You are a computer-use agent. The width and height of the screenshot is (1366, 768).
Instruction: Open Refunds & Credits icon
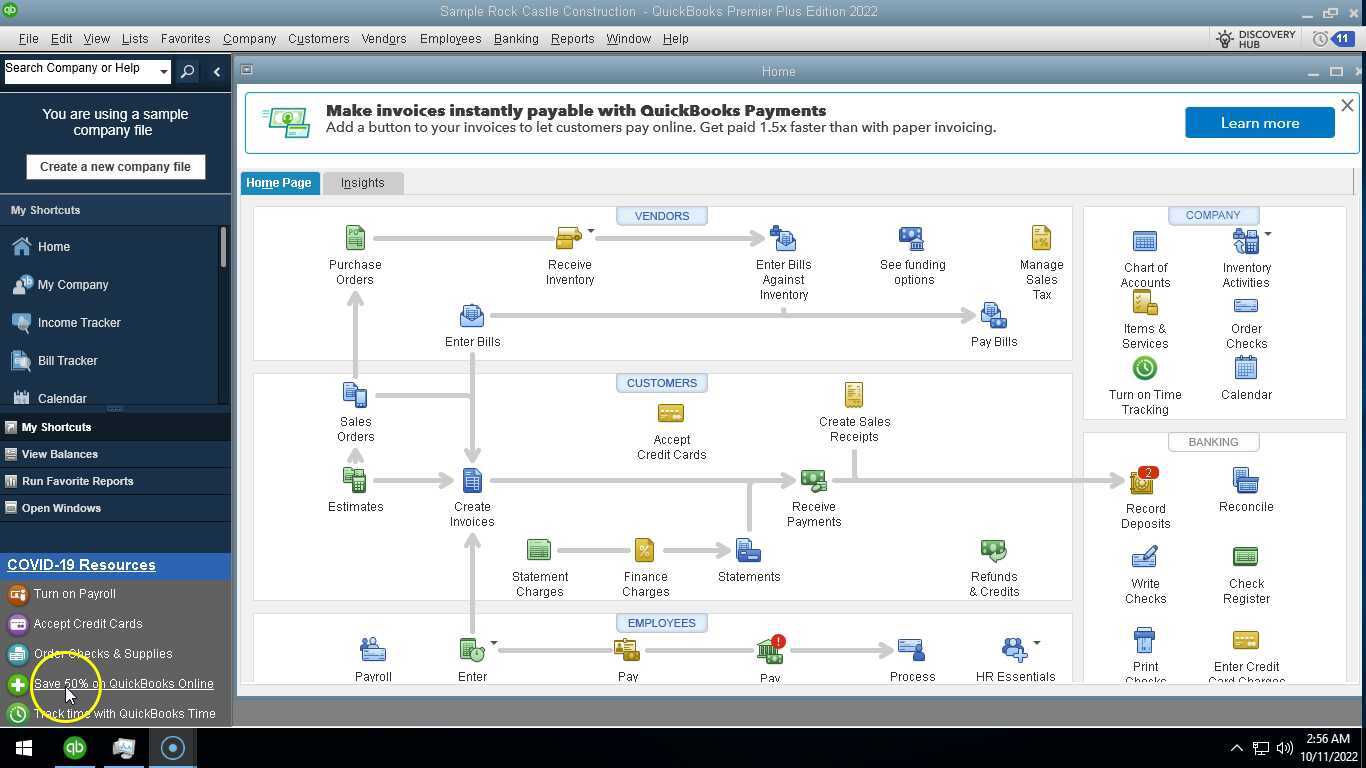(993, 551)
